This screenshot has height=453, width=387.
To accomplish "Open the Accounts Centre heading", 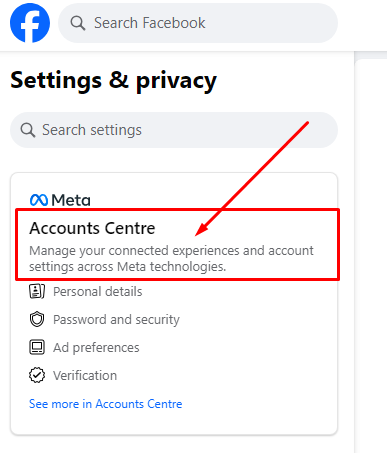I will (x=92, y=228).
